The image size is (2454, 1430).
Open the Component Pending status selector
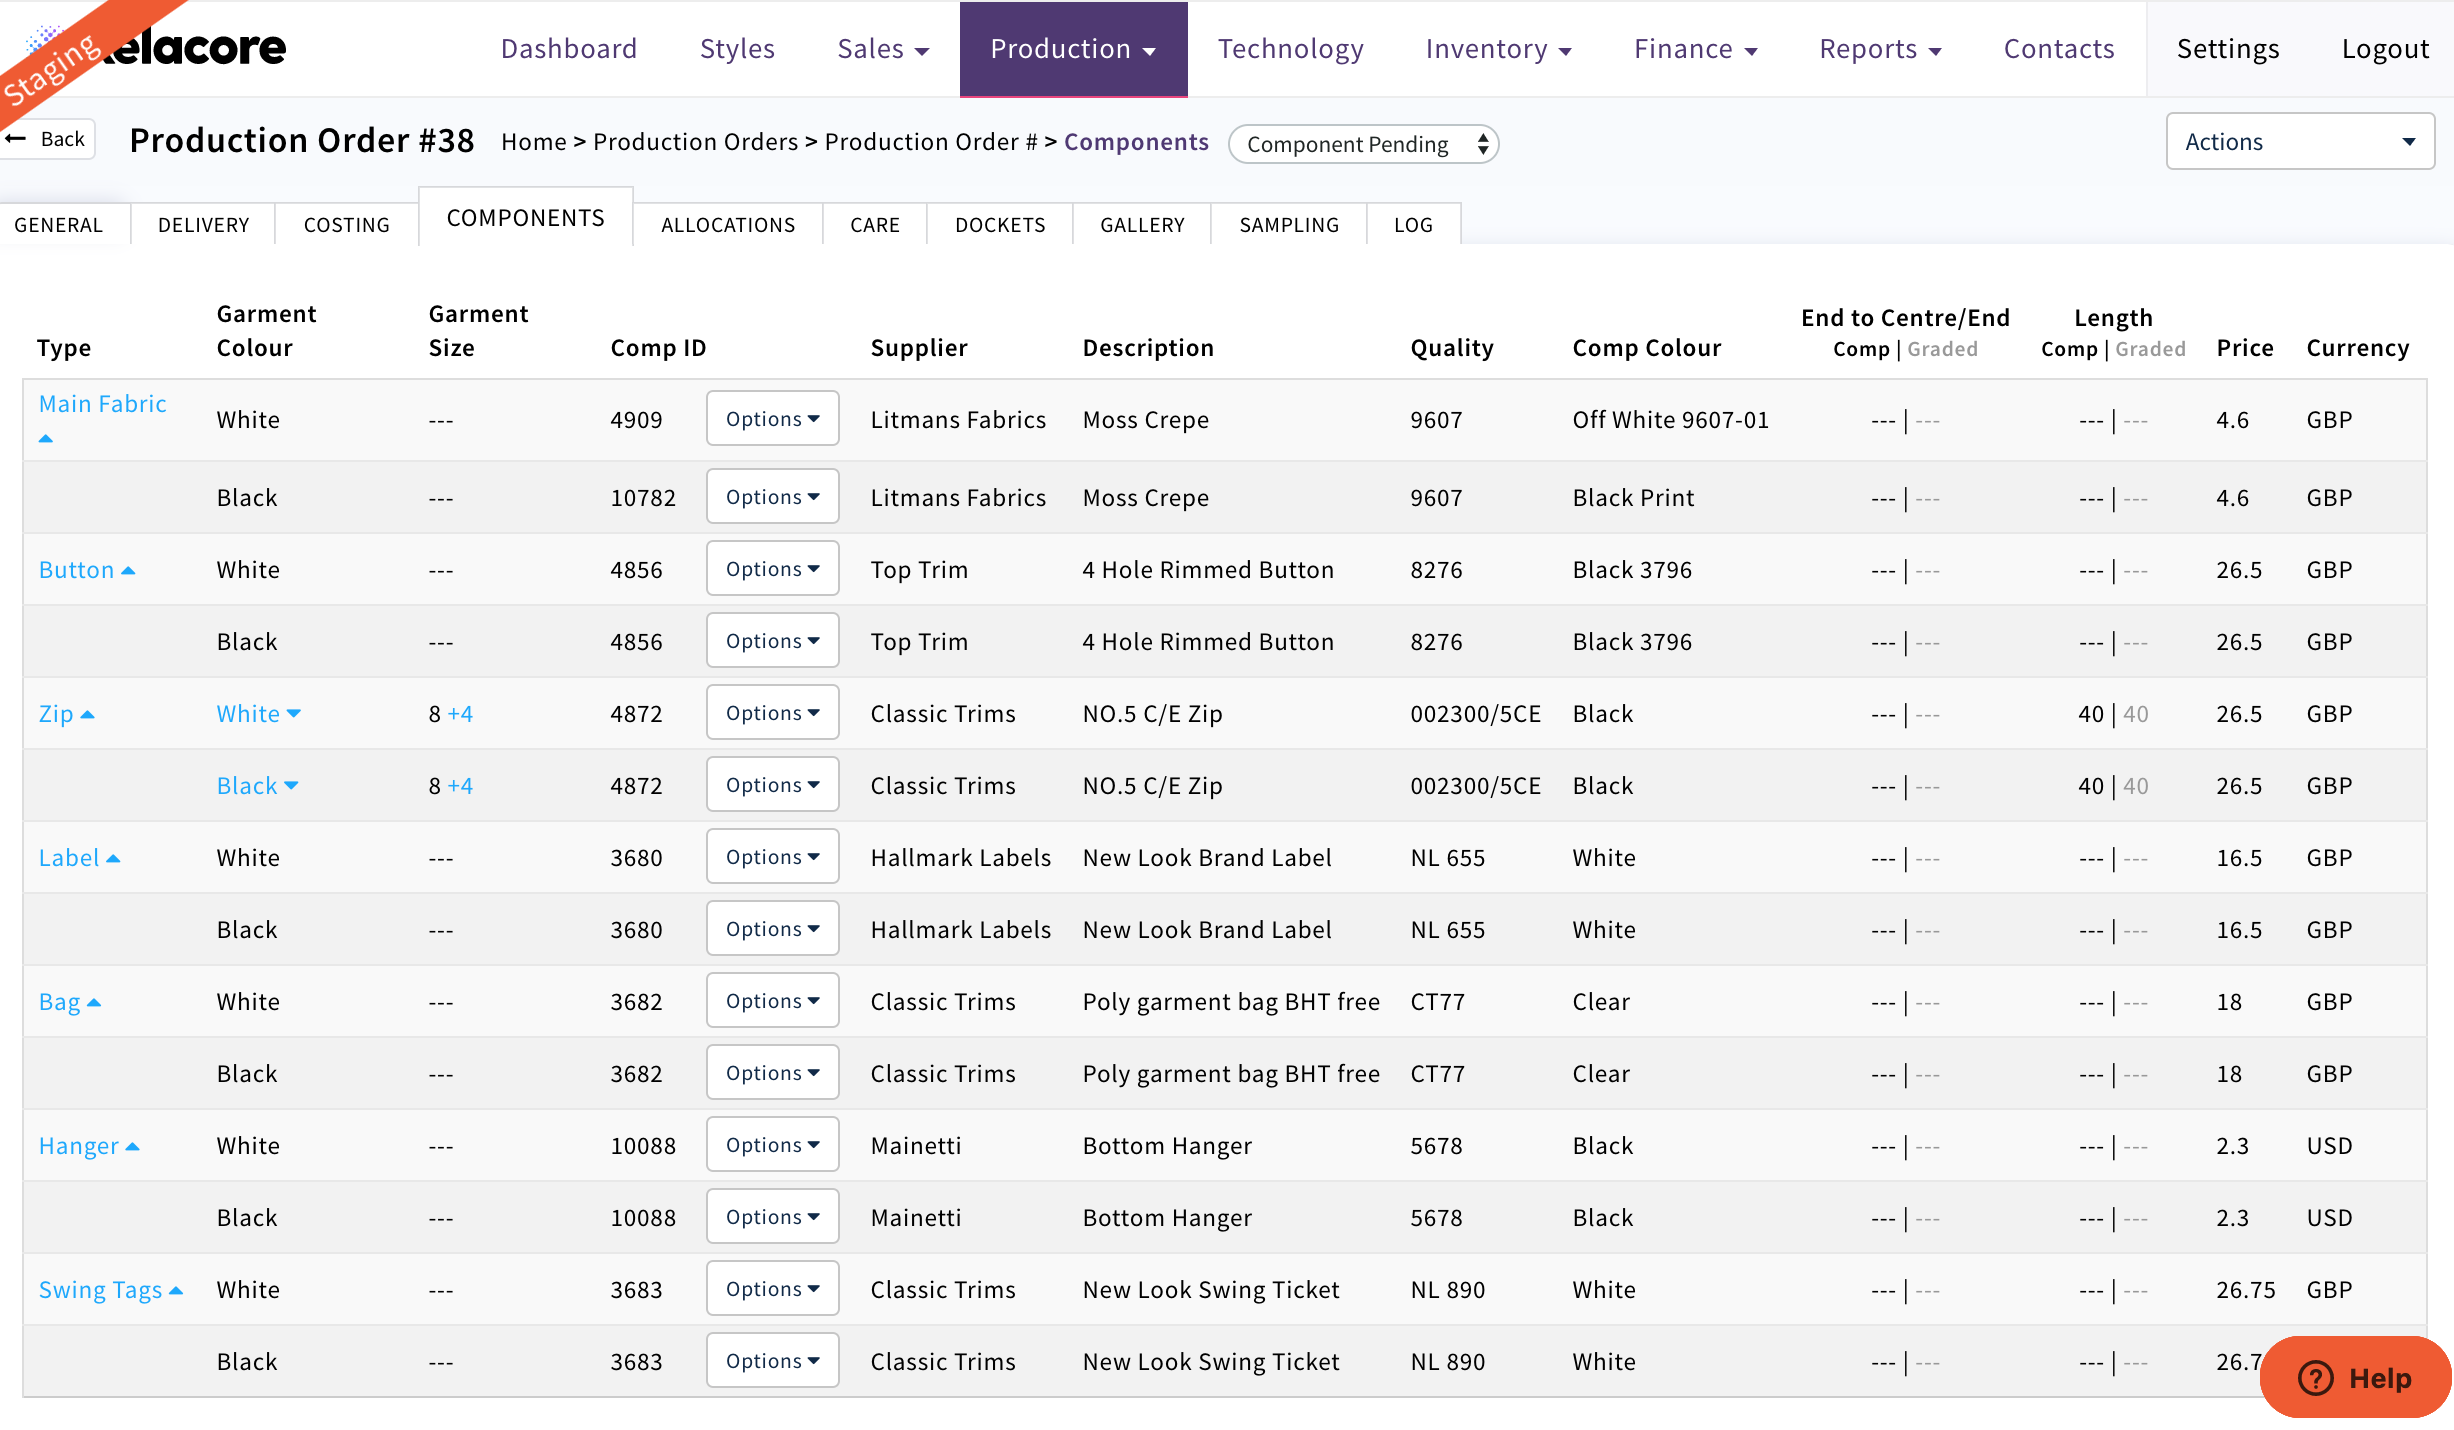(x=1364, y=144)
